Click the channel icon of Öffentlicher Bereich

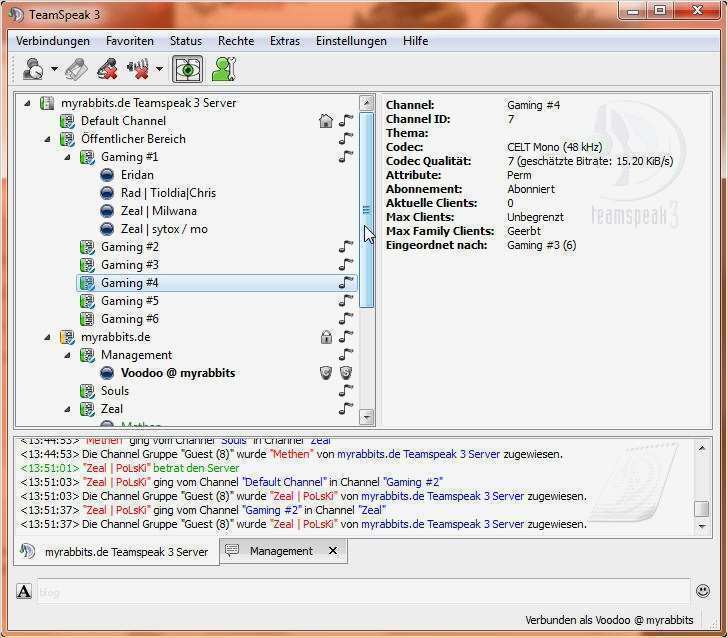67,139
